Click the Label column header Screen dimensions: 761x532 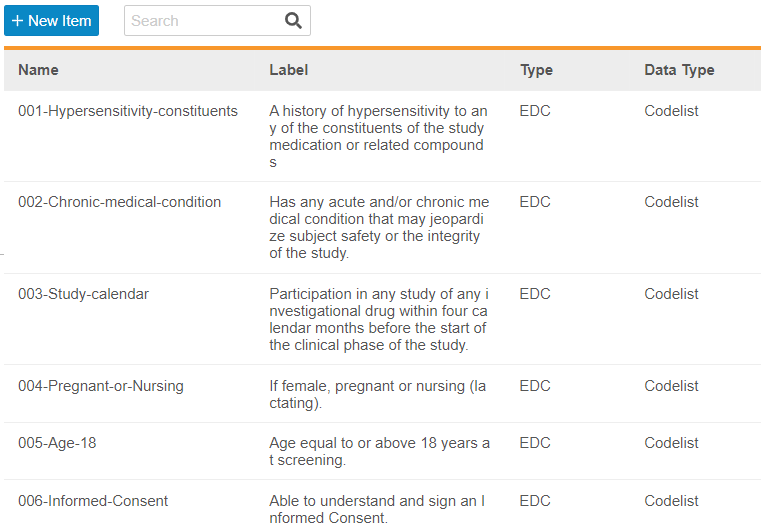(x=289, y=70)
